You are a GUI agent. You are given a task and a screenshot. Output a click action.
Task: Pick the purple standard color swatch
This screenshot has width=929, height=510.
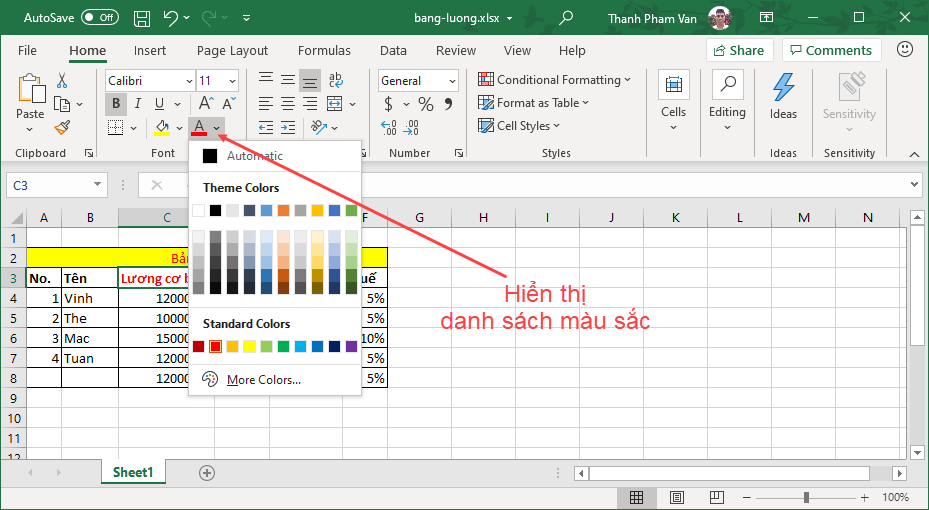[351, 346]
